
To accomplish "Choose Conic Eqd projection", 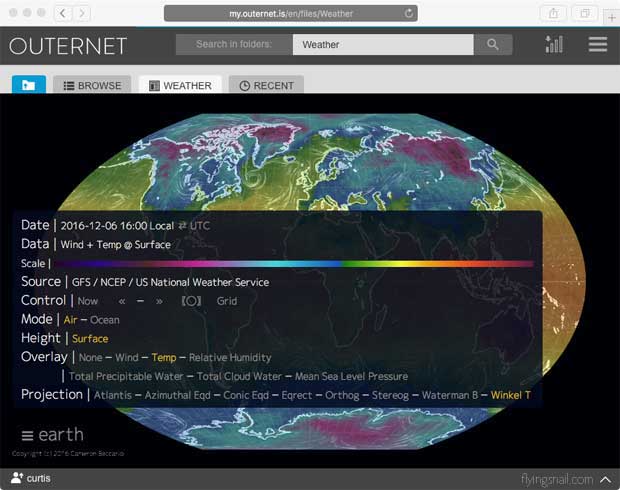I will click(246, 395).
